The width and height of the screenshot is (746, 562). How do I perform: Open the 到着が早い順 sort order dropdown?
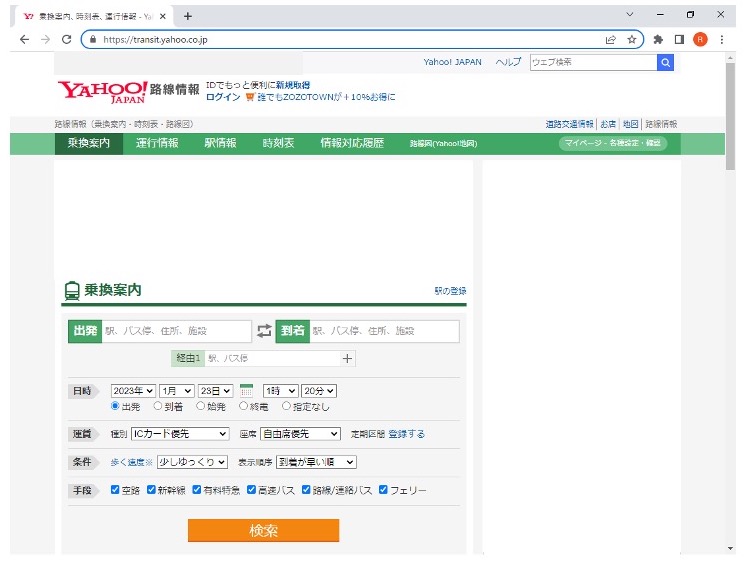click(316, 462)
